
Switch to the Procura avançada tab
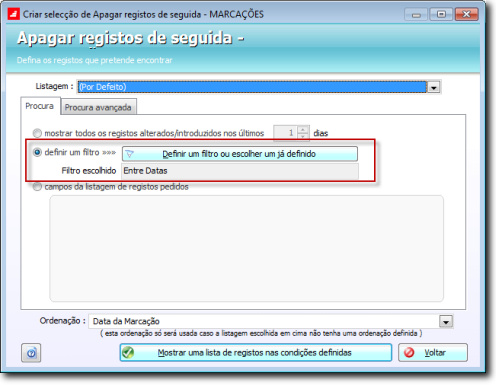click(x=98, y=107)
